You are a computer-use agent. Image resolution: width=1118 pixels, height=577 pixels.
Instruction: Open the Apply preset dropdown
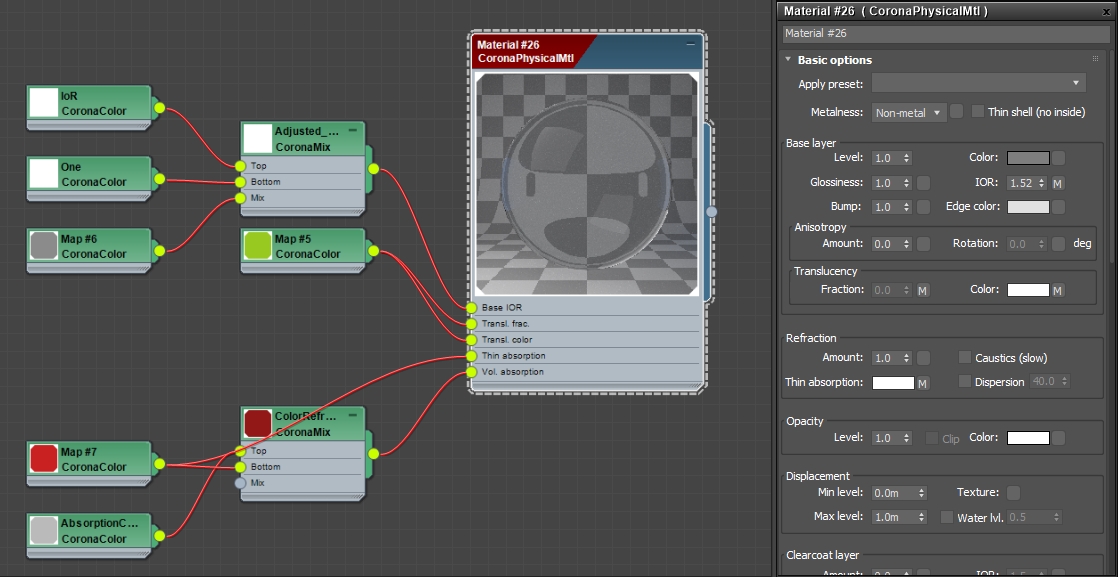pos(978,84)
